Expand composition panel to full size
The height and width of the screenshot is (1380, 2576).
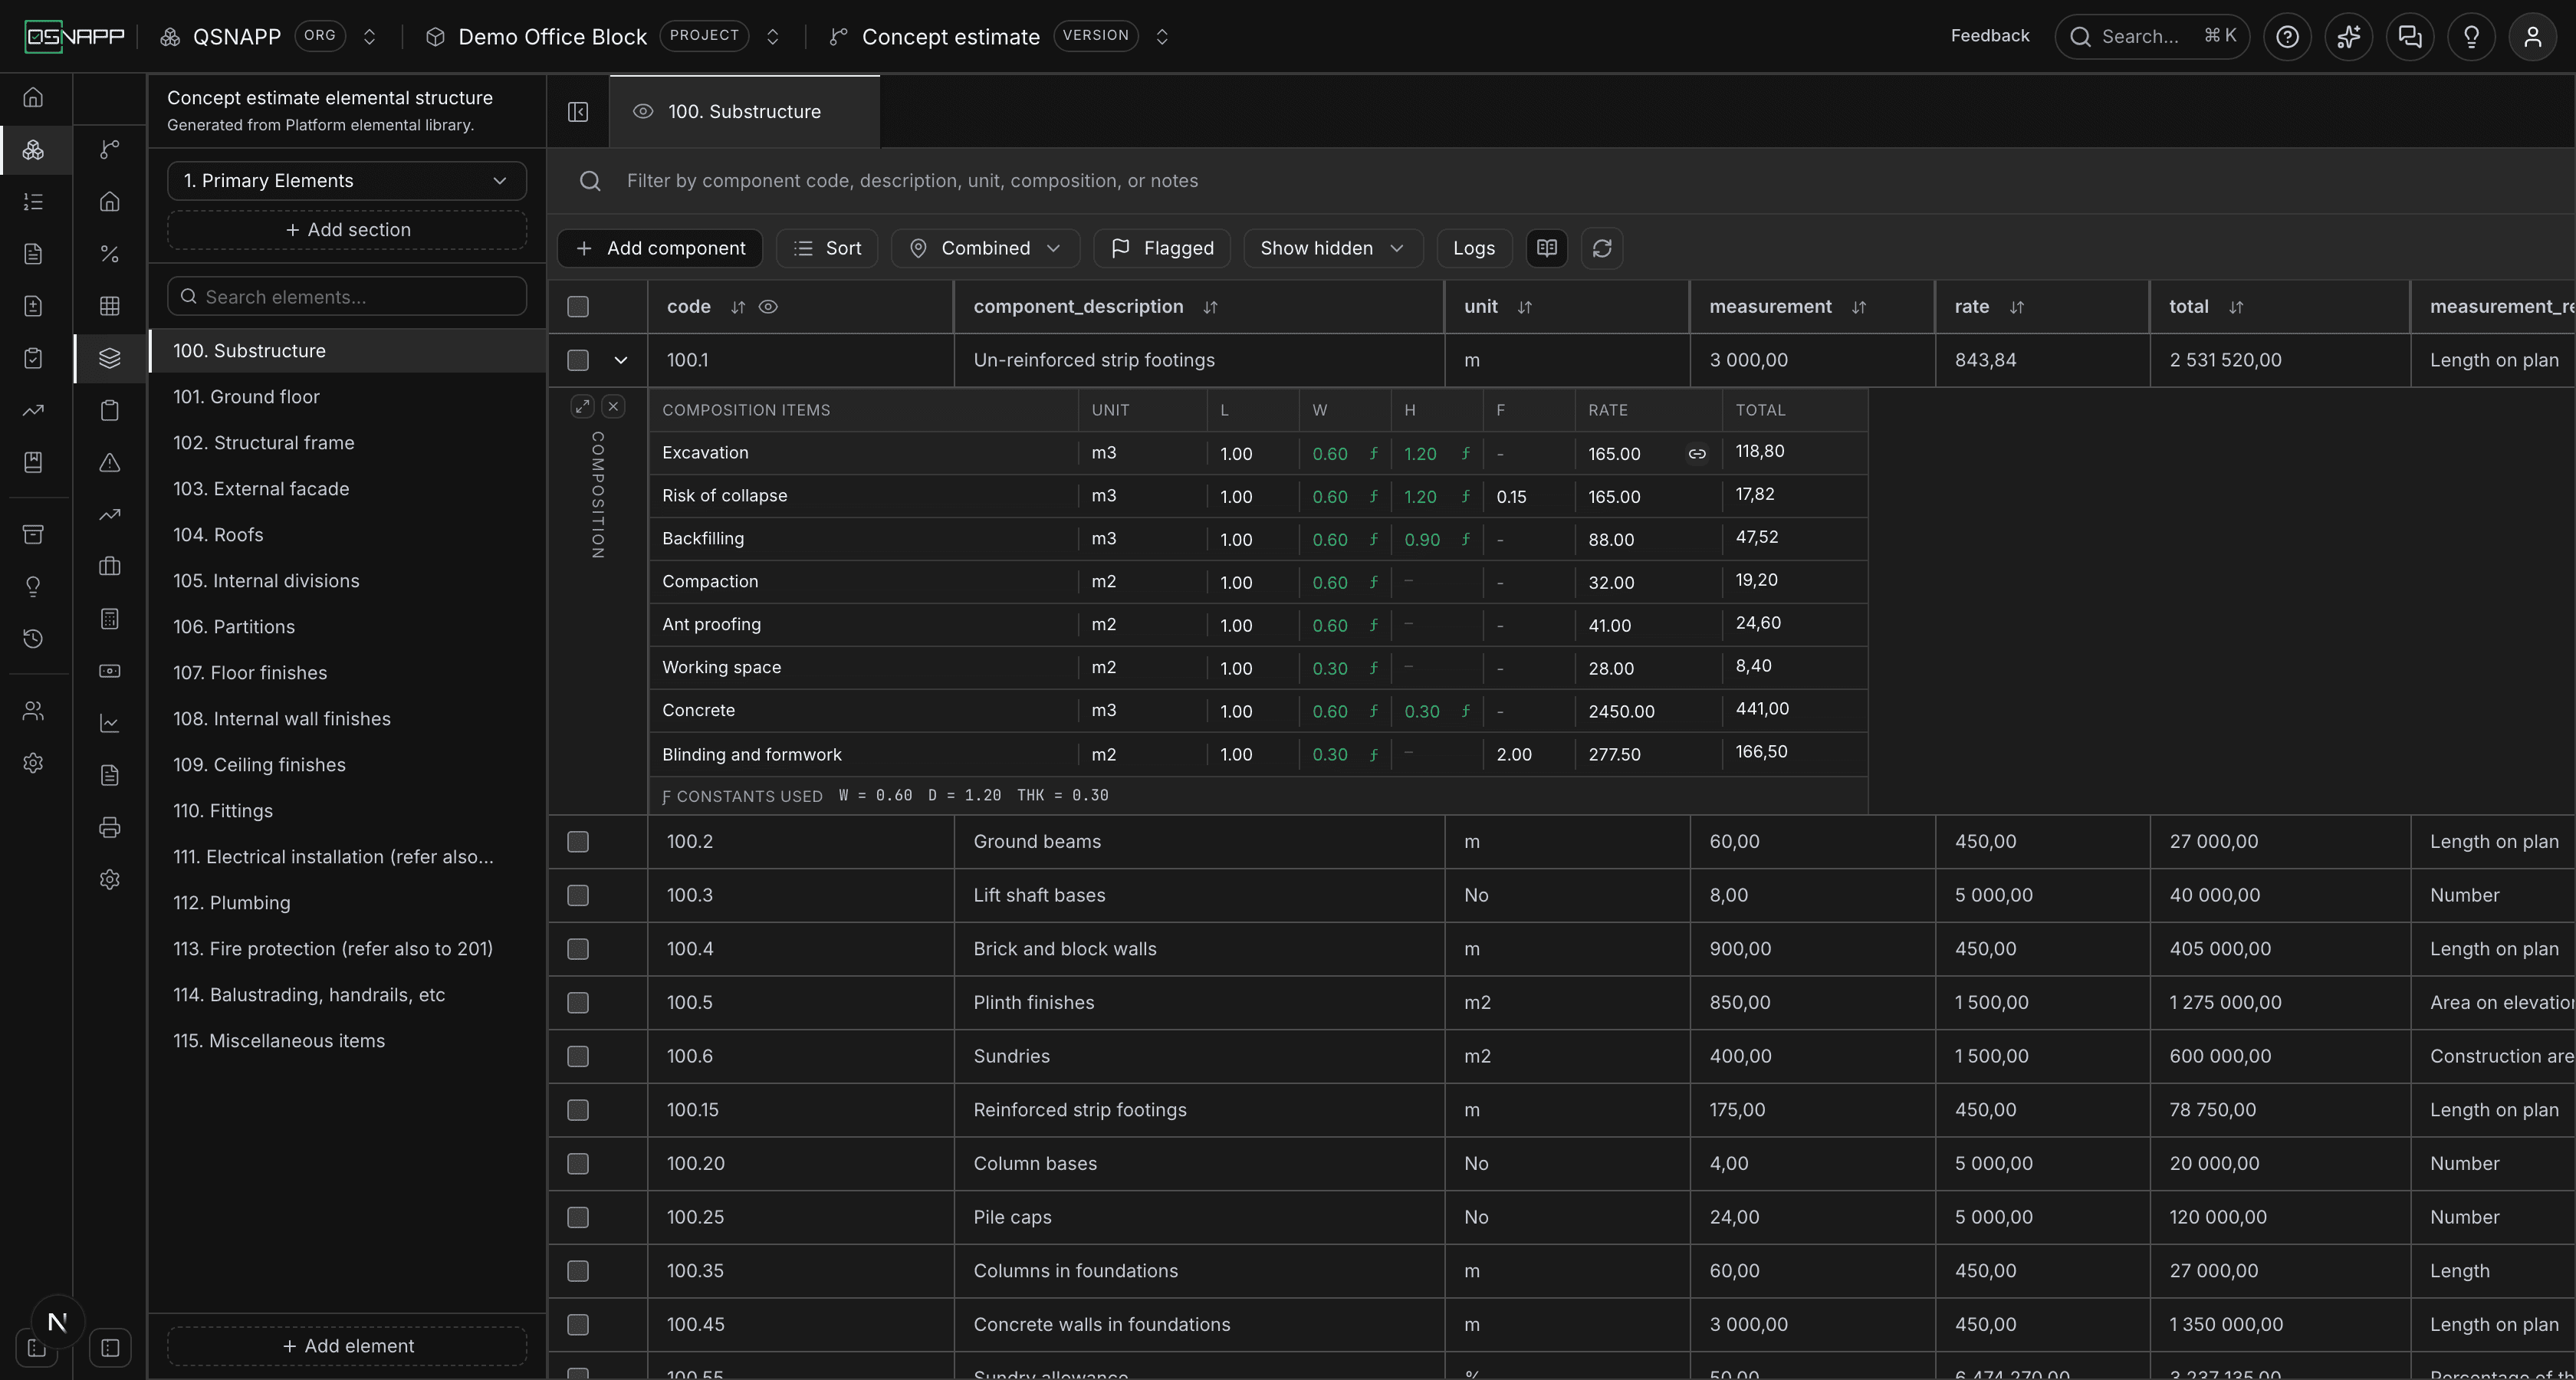pyautogui.click(x=582, y=406)
